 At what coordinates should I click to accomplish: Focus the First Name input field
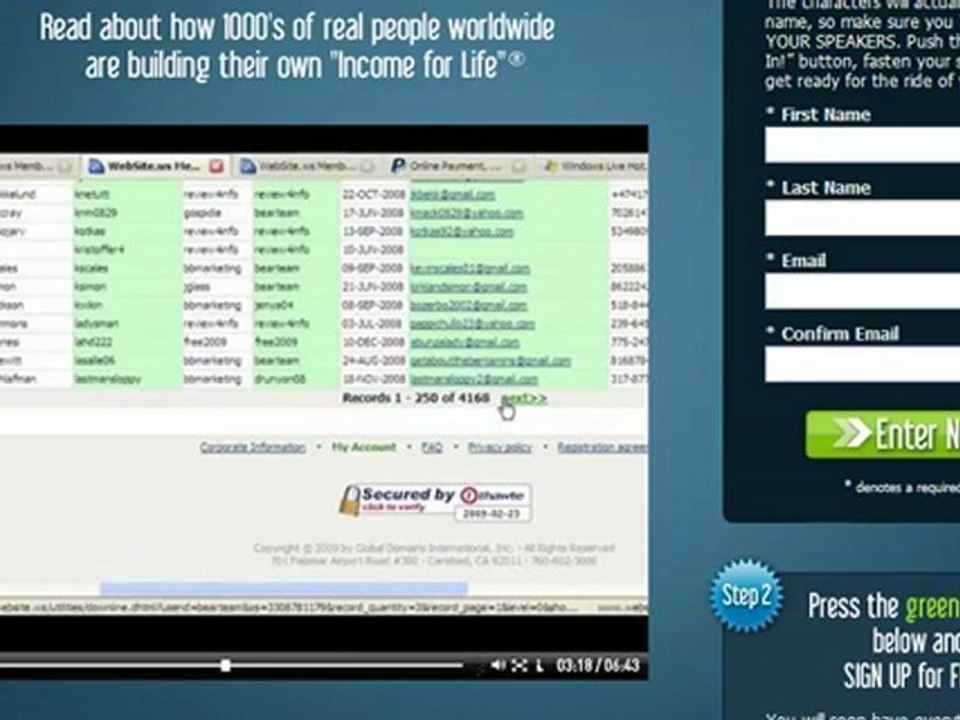click(x=862, y=144)
